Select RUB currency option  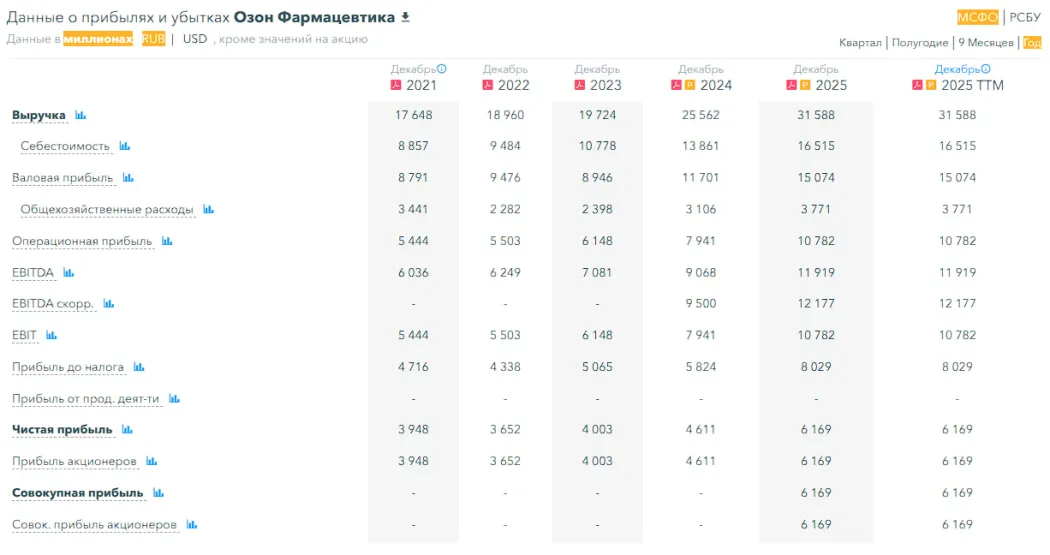click(153, 39)
